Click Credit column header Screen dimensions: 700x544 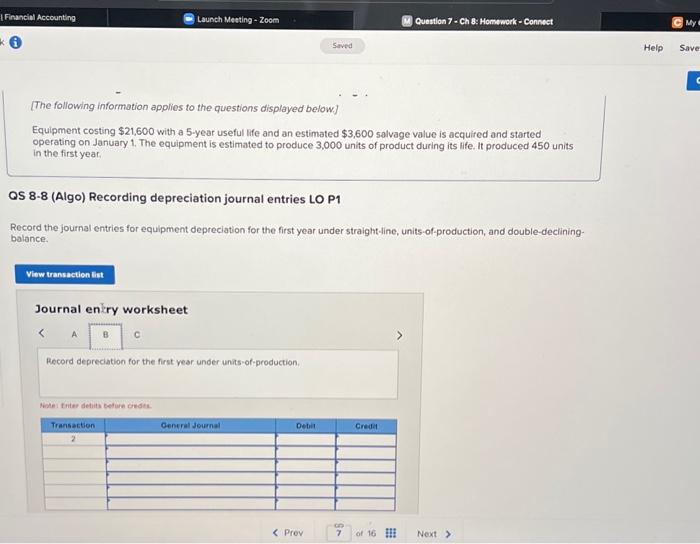tap(366, 427)
